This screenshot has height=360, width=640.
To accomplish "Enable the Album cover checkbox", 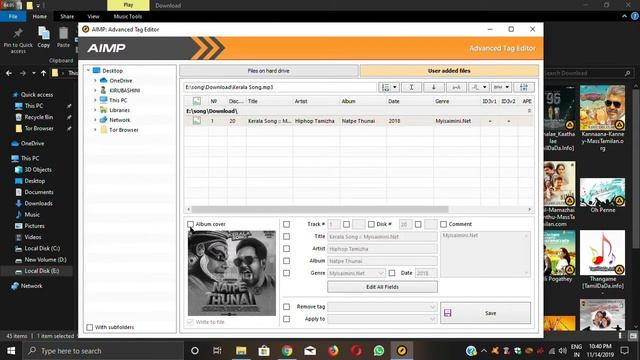I will [x=191, y=224].
